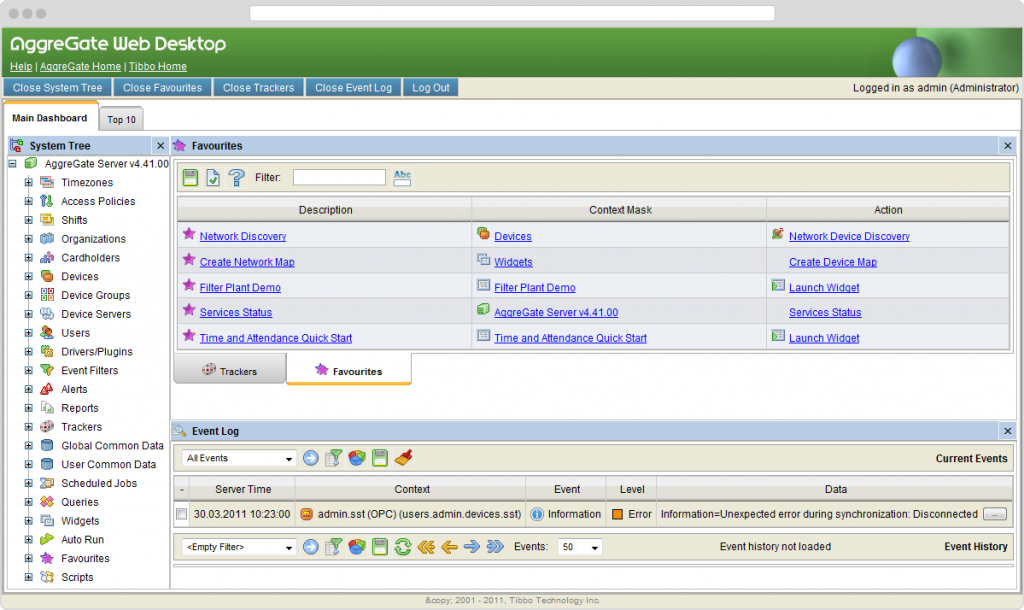Click the Close Trackers button
1024x610 pixels.
259,88
